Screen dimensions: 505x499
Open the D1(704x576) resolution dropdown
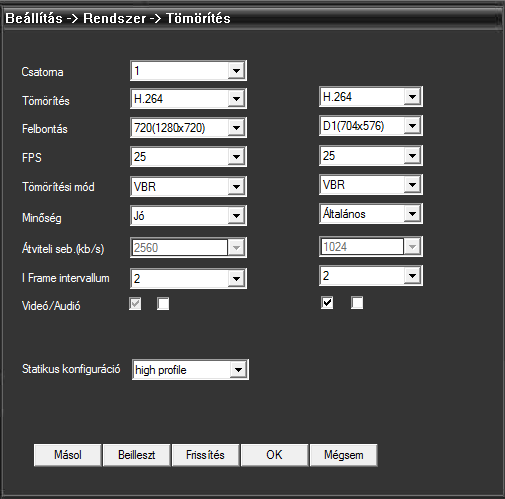coord(371,126)
